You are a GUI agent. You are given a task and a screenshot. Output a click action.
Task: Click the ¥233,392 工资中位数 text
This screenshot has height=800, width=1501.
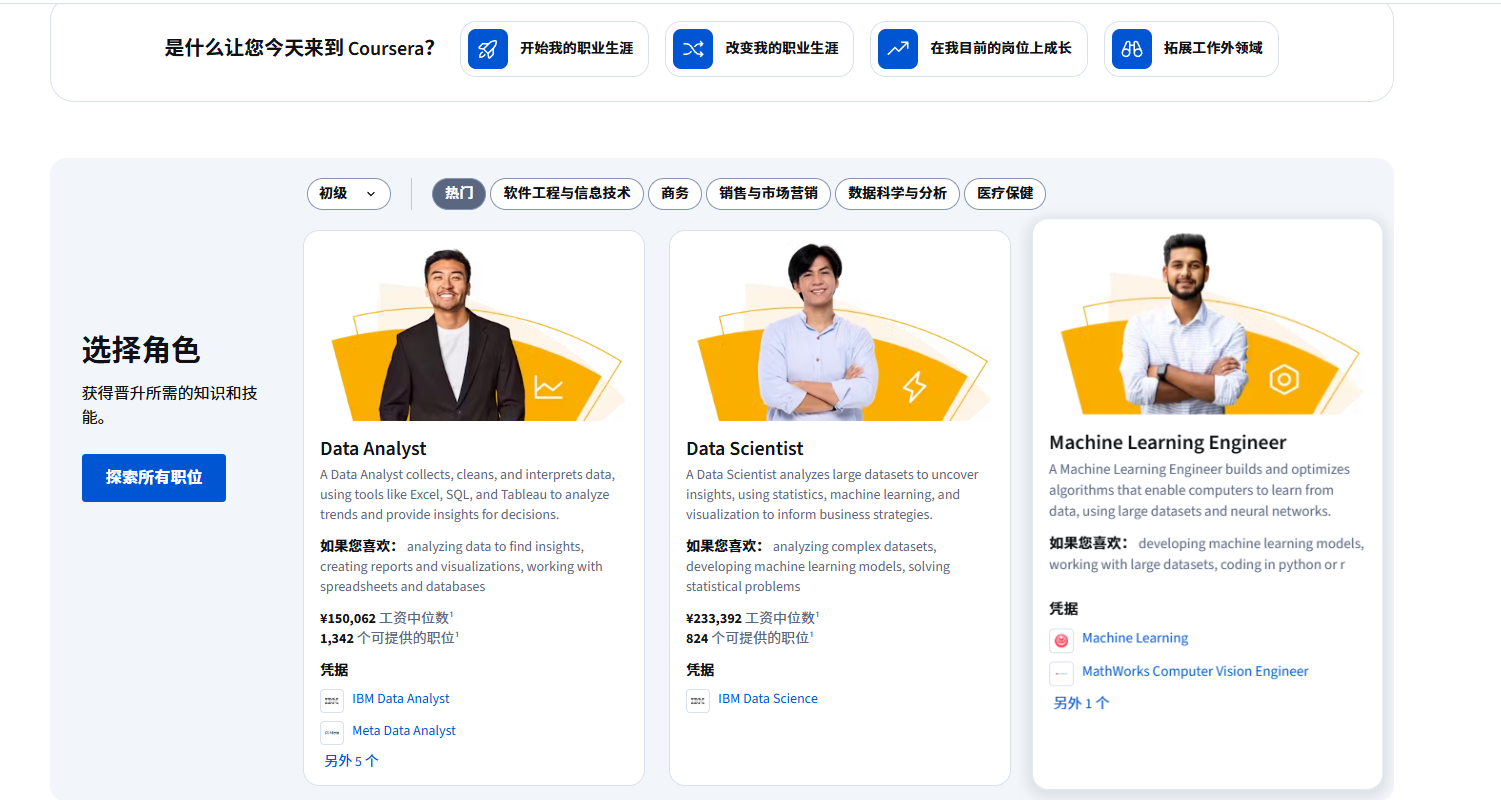coord(752,618)
